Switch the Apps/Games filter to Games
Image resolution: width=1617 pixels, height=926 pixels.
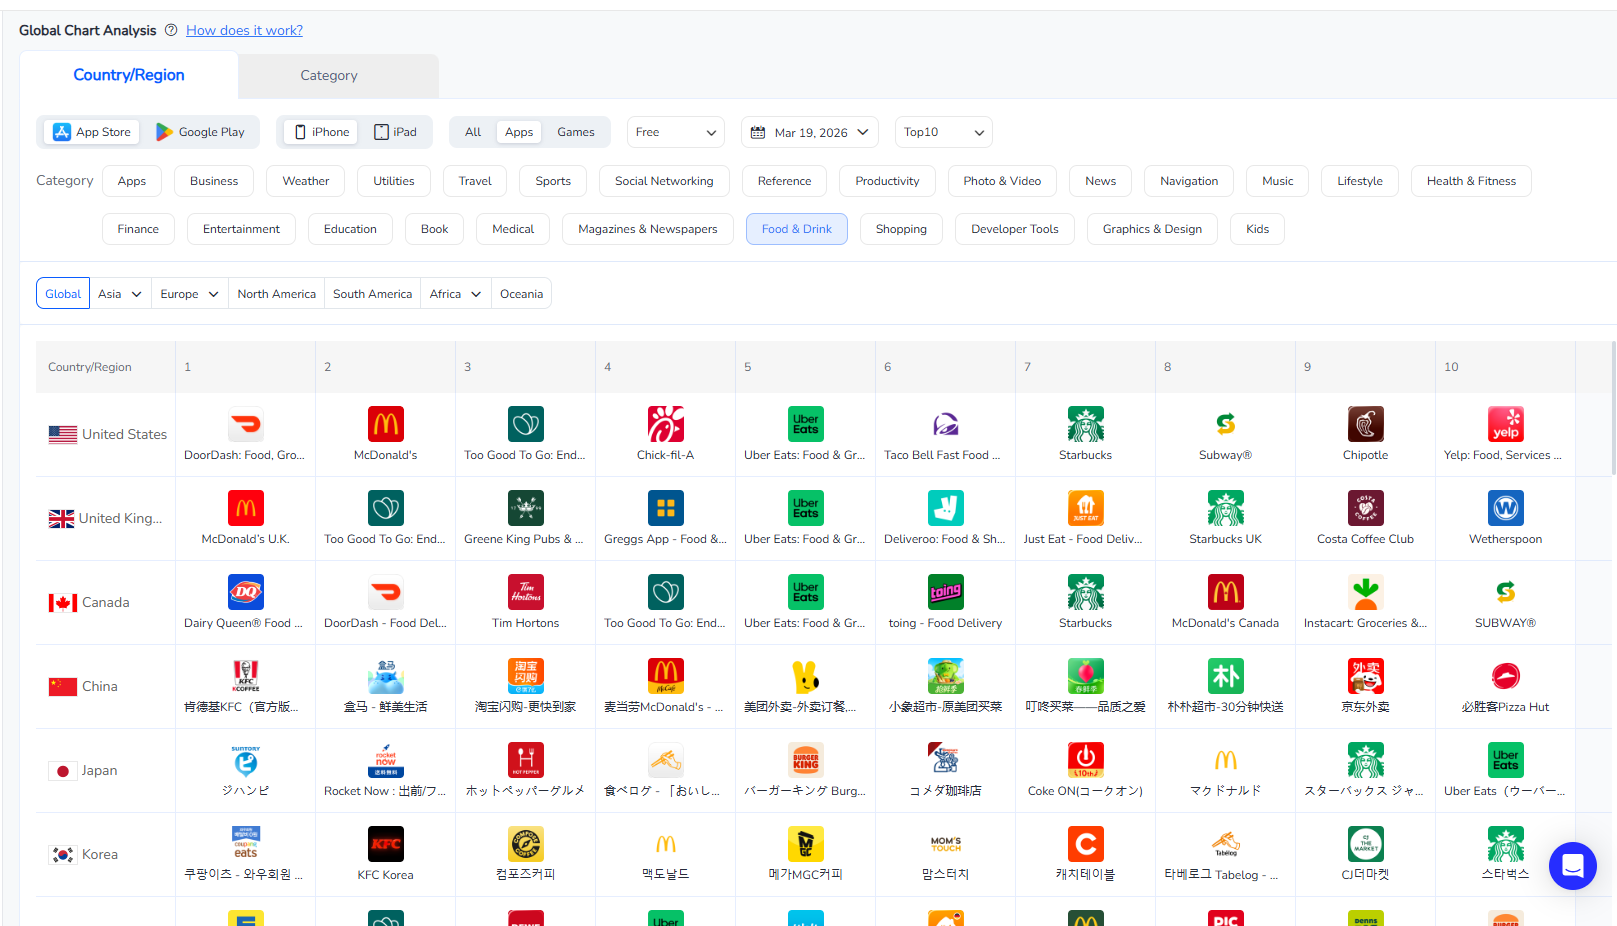point(575,131)
